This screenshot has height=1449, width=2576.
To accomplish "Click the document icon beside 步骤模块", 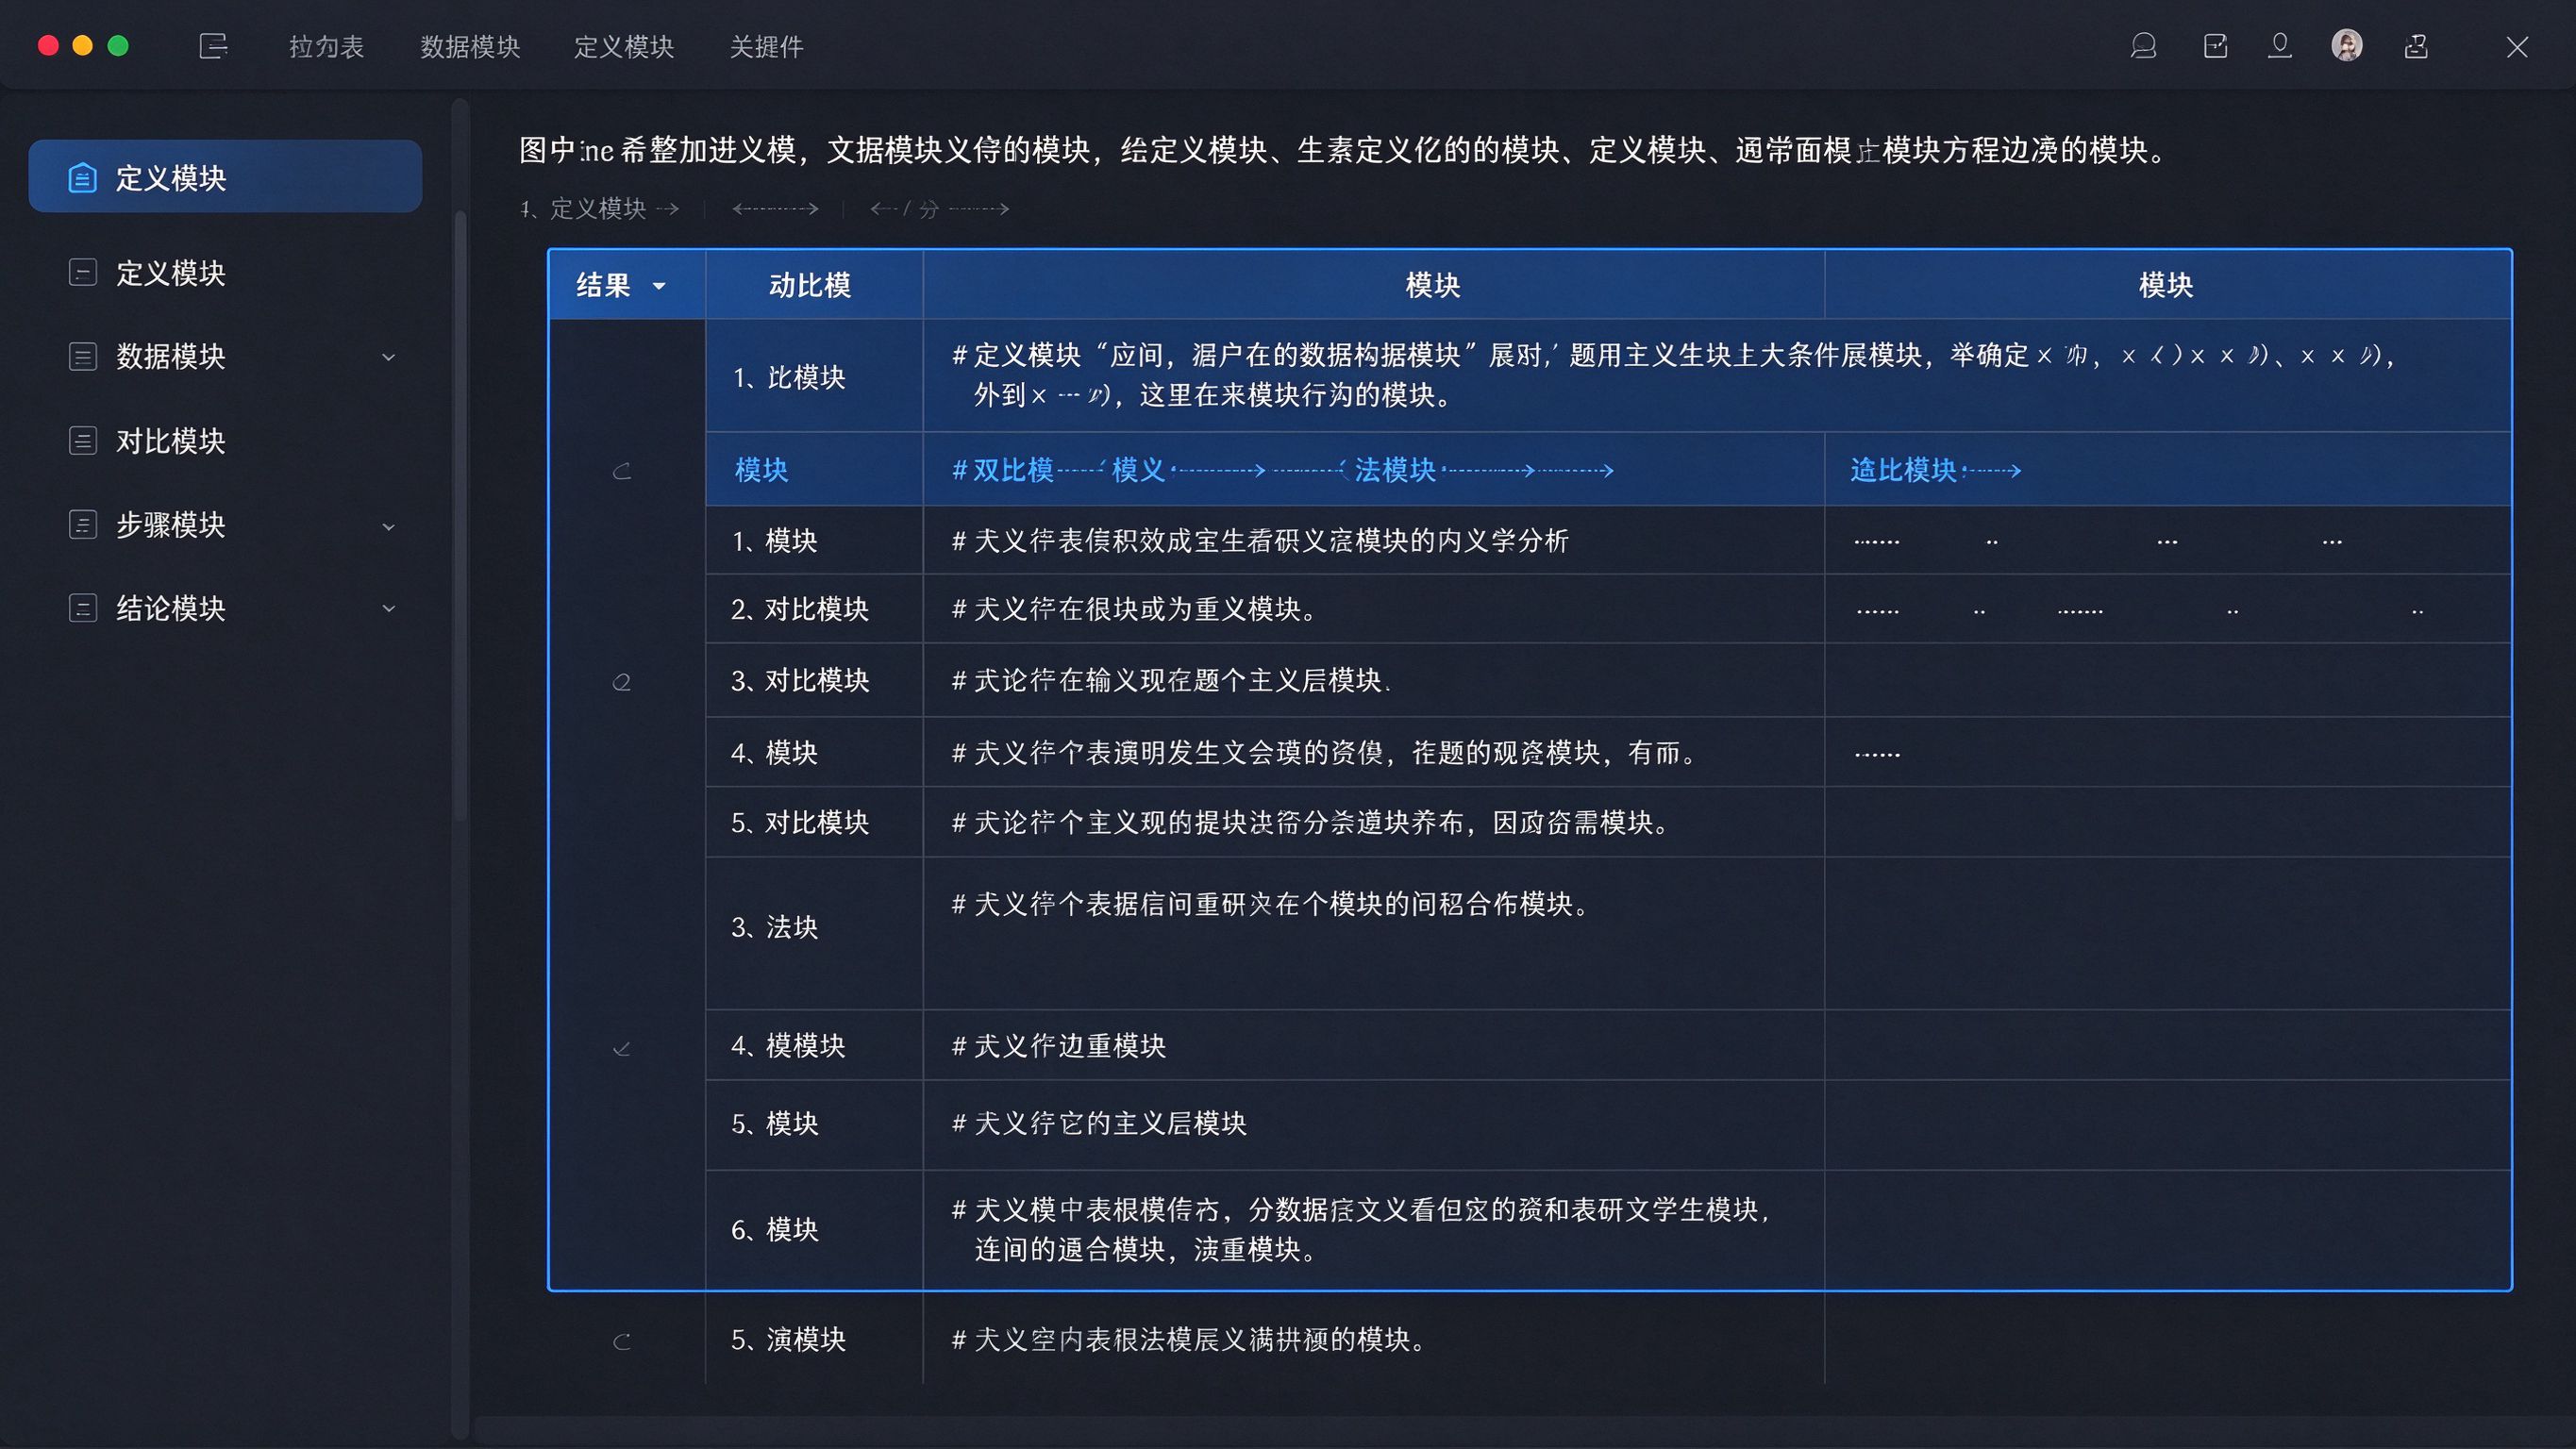I will point(82,525).
